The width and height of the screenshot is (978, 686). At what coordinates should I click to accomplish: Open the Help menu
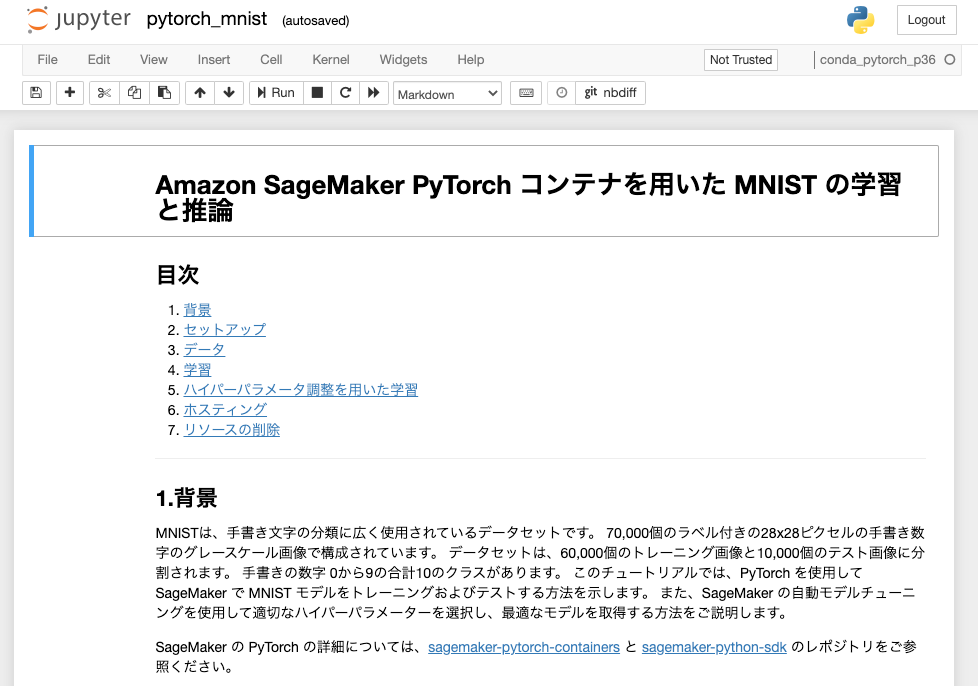[x=470, y=60]
